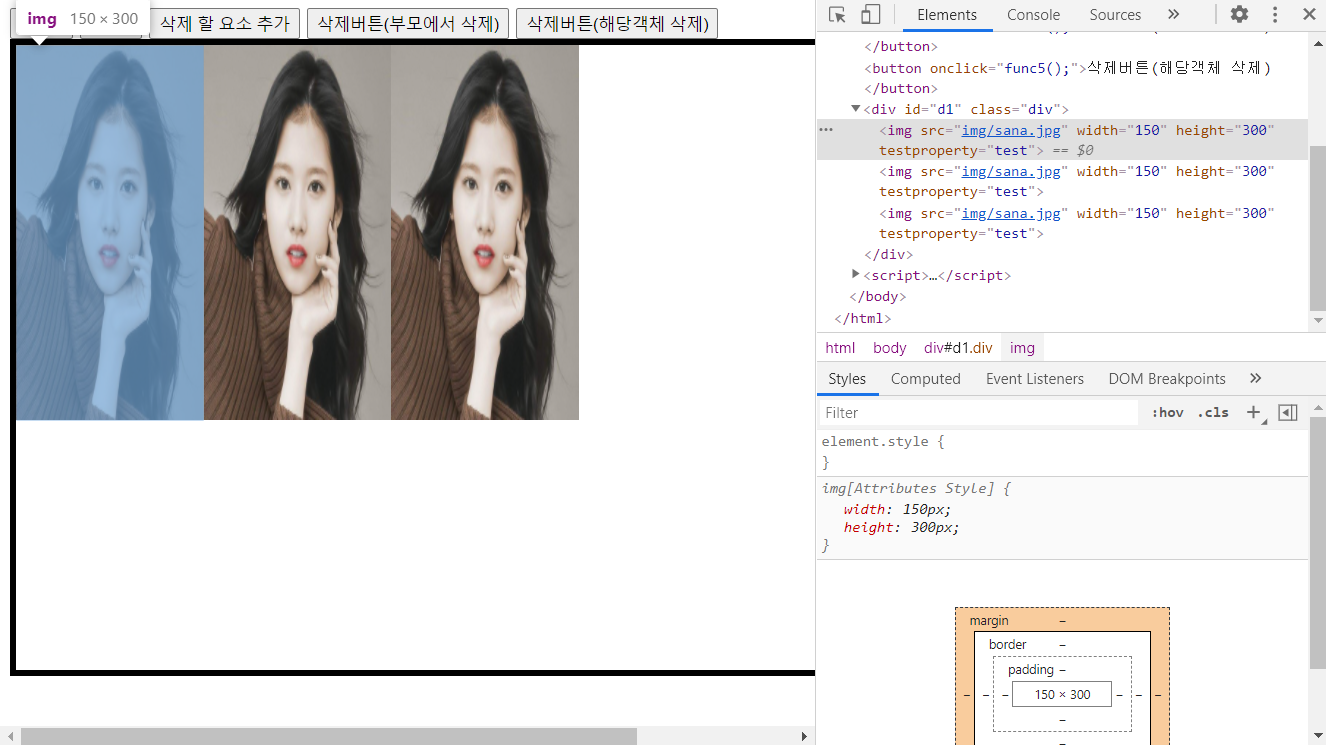Click the '삭제버튼(해당객체 삭제)' page button
1326x745 pixels.
coord(617,24)
